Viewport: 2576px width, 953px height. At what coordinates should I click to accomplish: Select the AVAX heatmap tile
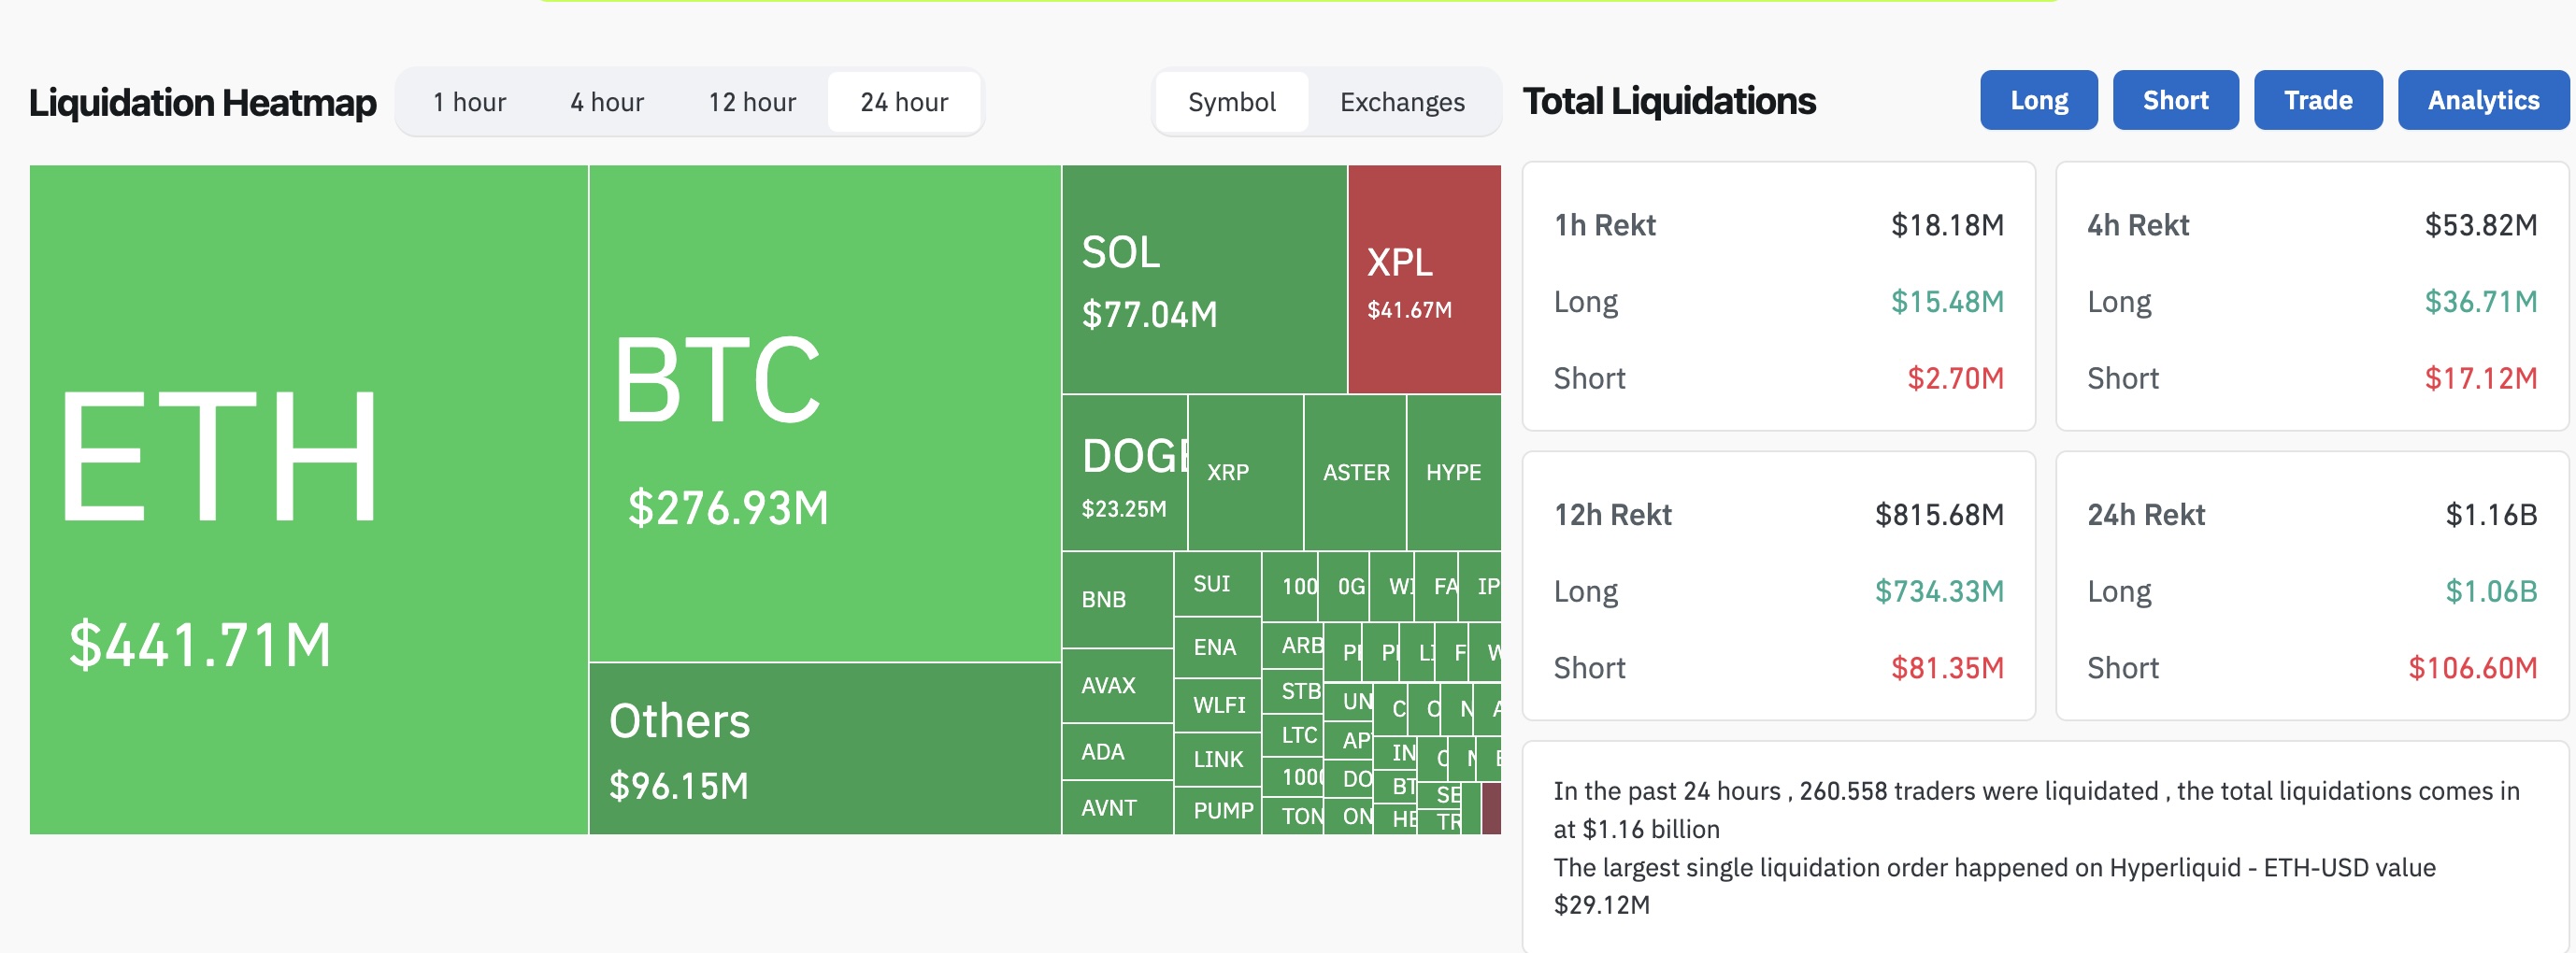(x=1117, y=685)
